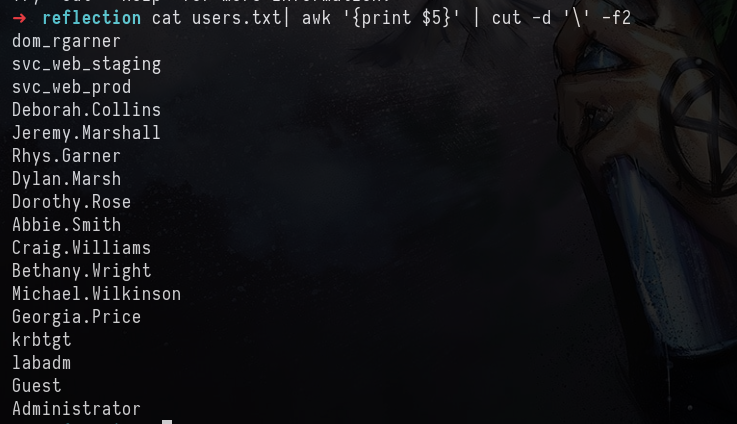737x424 pixels.
Task: Click on Dylan.Marsh username
Action: click(x=67, y=179)
